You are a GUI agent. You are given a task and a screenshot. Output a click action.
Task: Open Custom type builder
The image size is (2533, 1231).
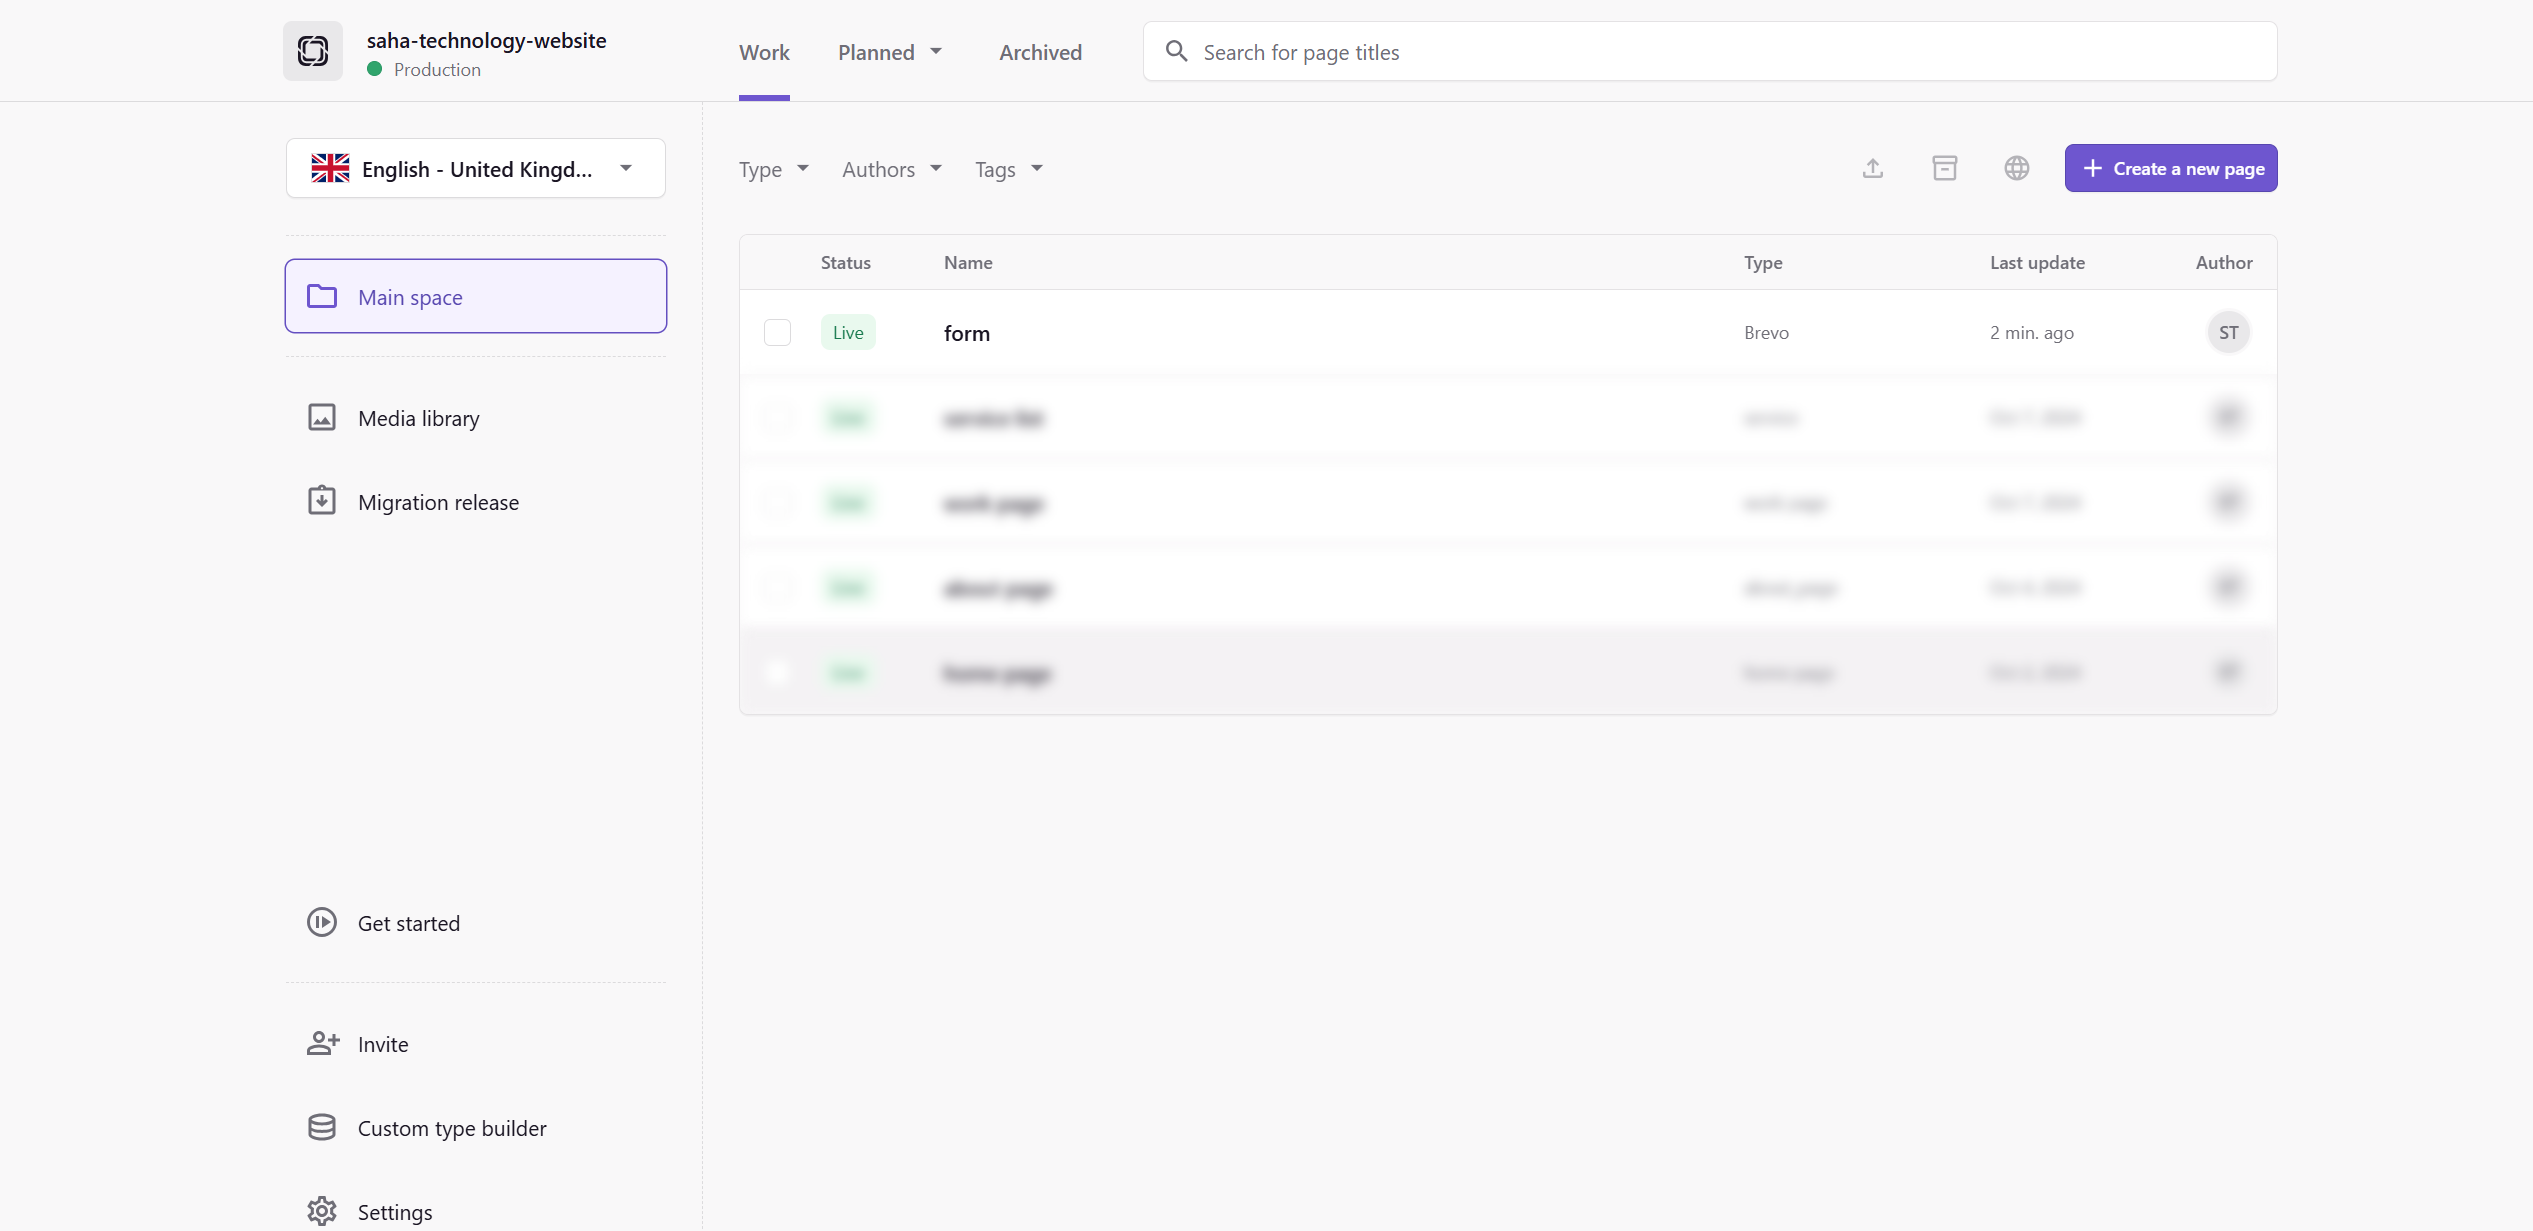click(451, 1128)
